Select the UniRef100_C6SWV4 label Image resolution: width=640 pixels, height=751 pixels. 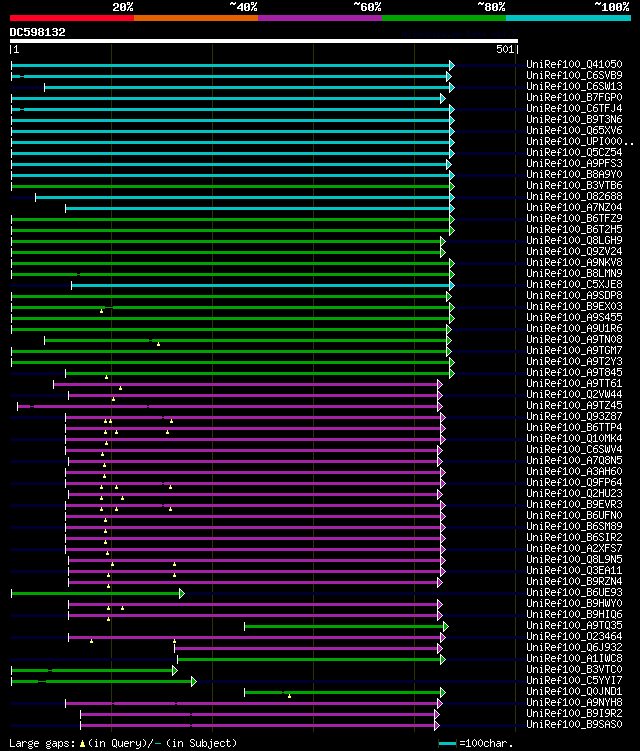(574, 450)
